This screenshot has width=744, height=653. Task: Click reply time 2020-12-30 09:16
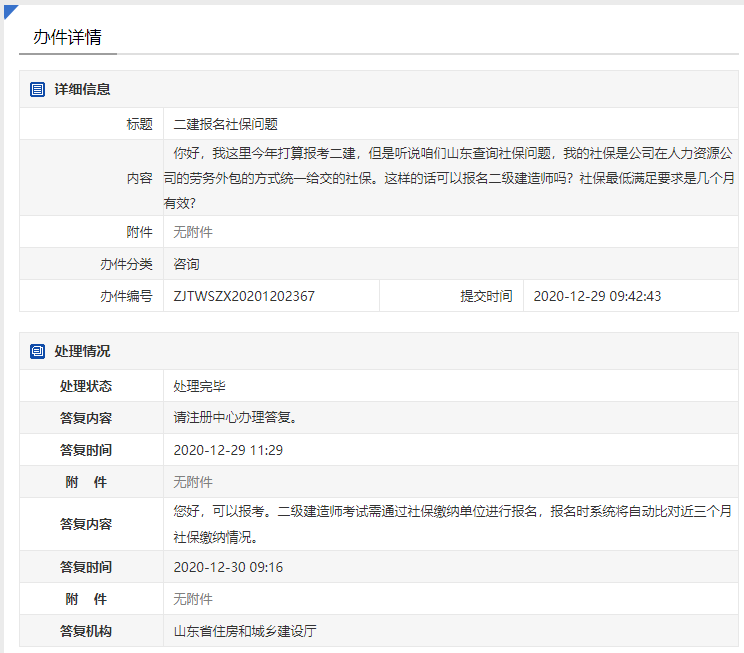coord(228,567)
